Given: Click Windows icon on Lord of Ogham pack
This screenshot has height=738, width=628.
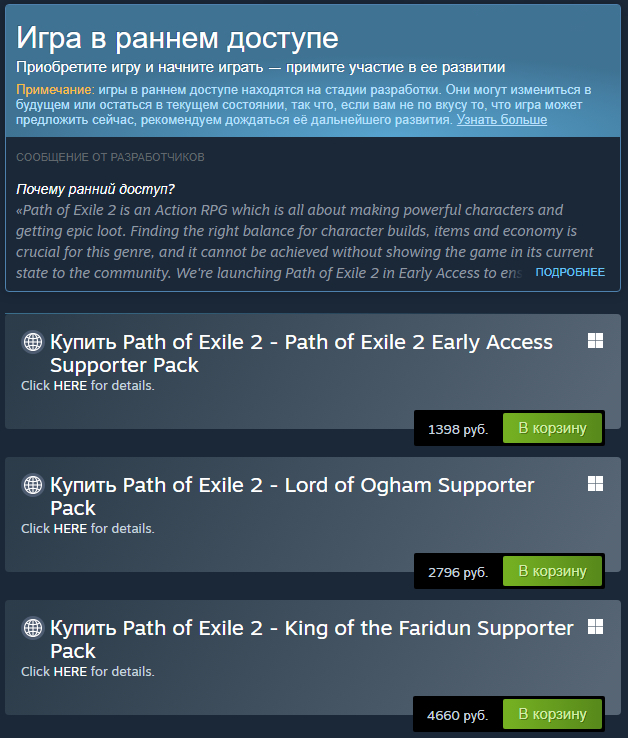Looking at the screenshot, I should point(595,484).
